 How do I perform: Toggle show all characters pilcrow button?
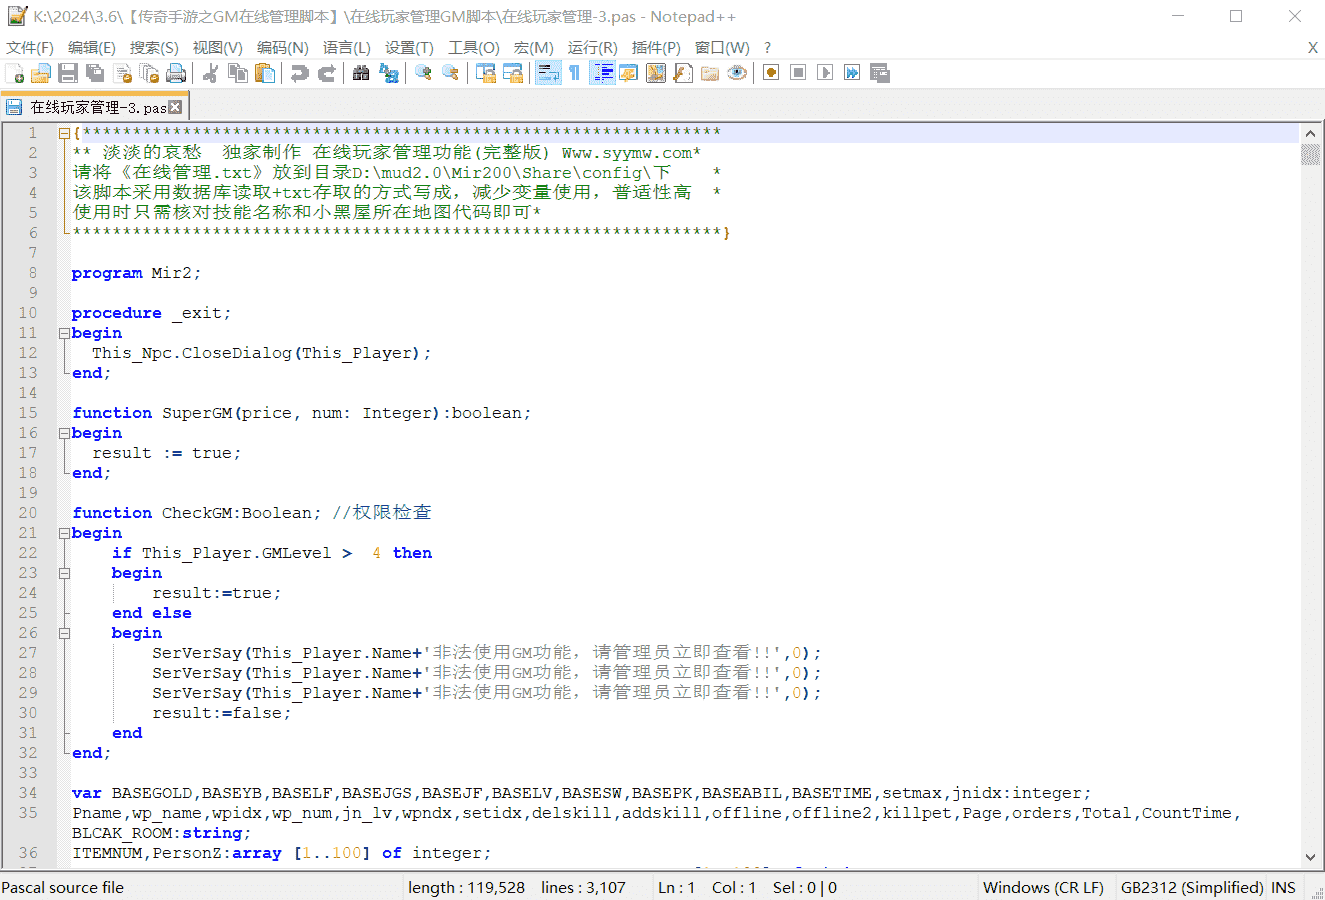pyautogui.click(x=575, y=73)
